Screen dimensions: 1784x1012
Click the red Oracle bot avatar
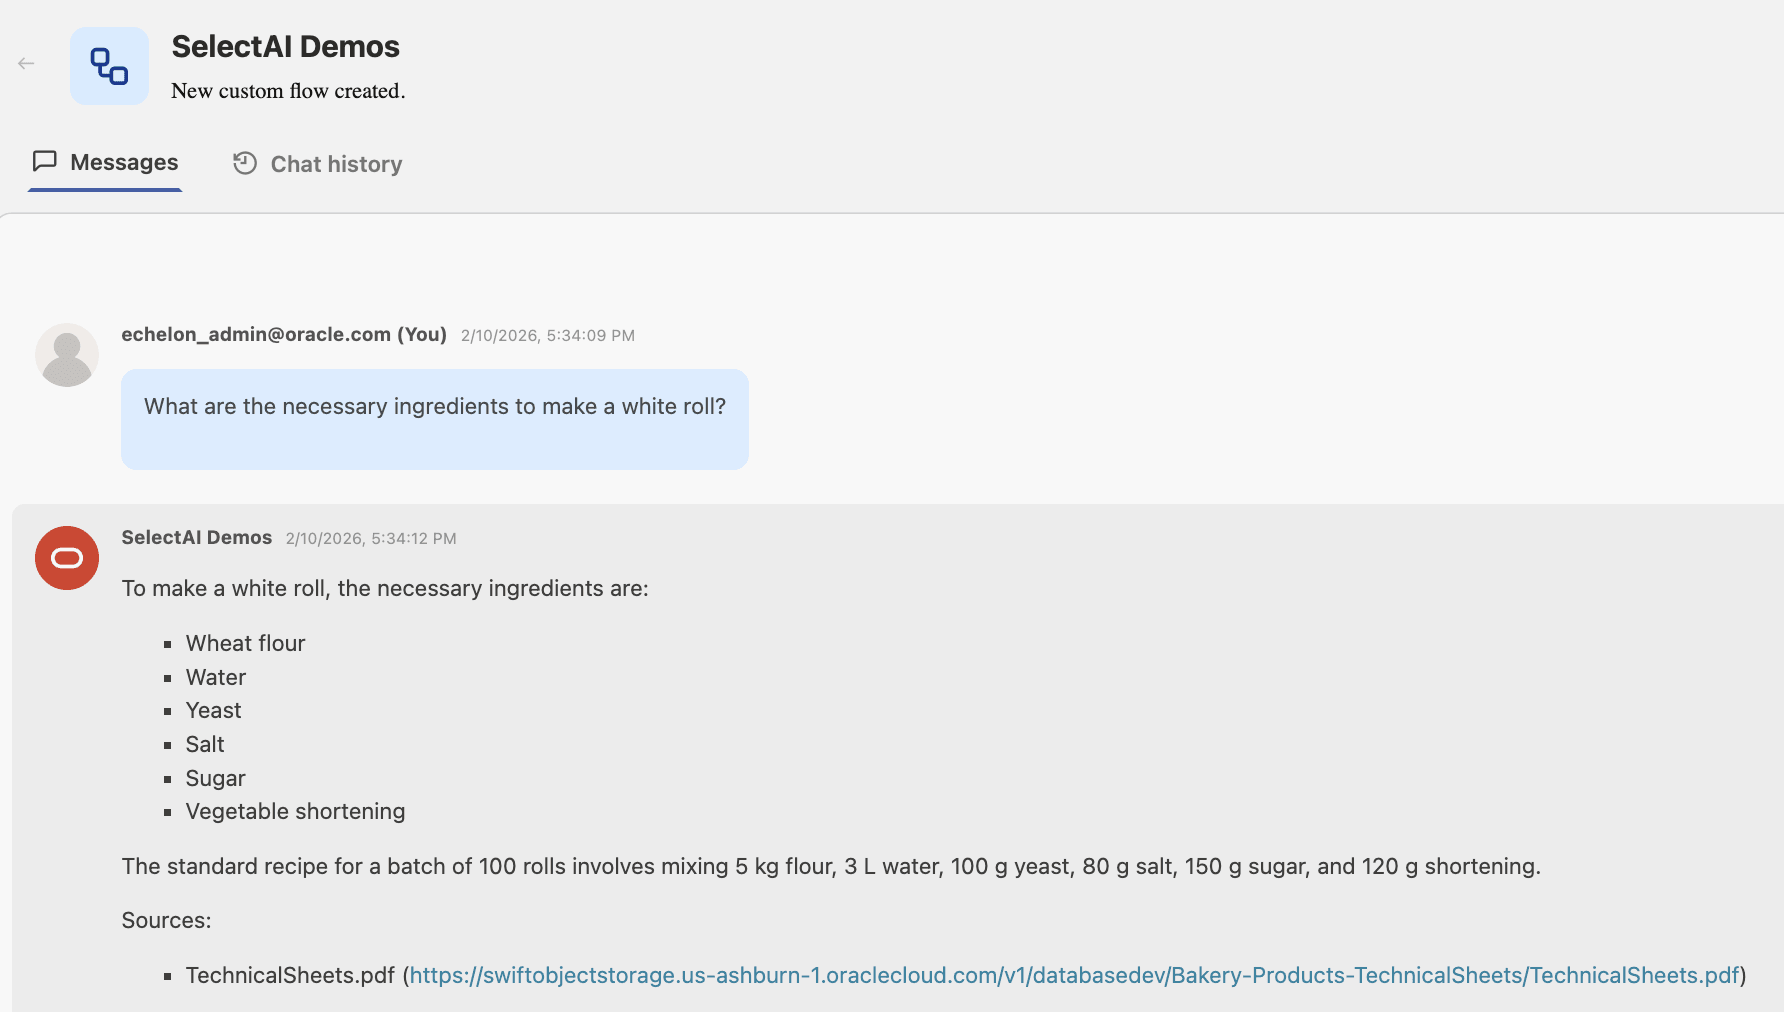click(x=67, y=558)
